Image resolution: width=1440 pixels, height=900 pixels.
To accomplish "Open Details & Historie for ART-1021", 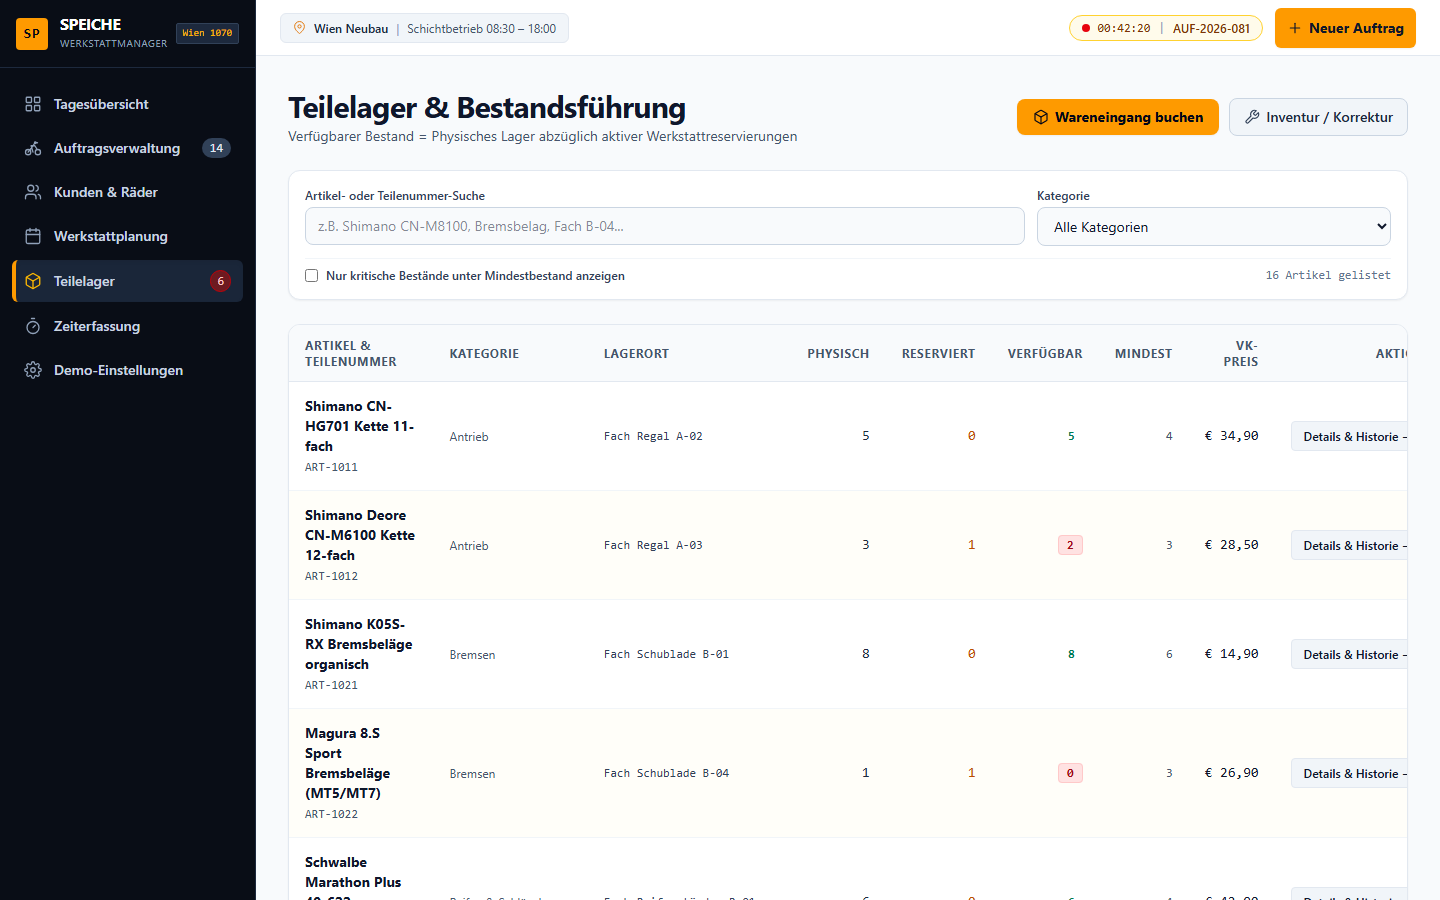I will pyautogui.click(x=1349, y=654).
